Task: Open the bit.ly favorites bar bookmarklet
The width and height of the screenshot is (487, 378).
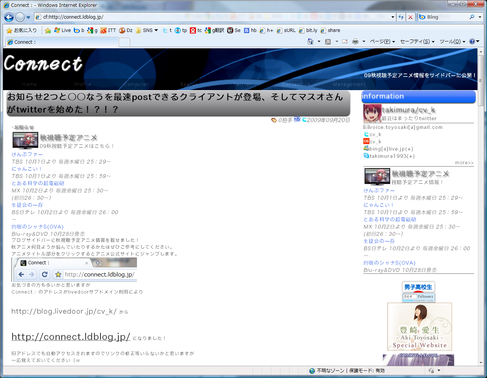Action: (x=308, y=30)
